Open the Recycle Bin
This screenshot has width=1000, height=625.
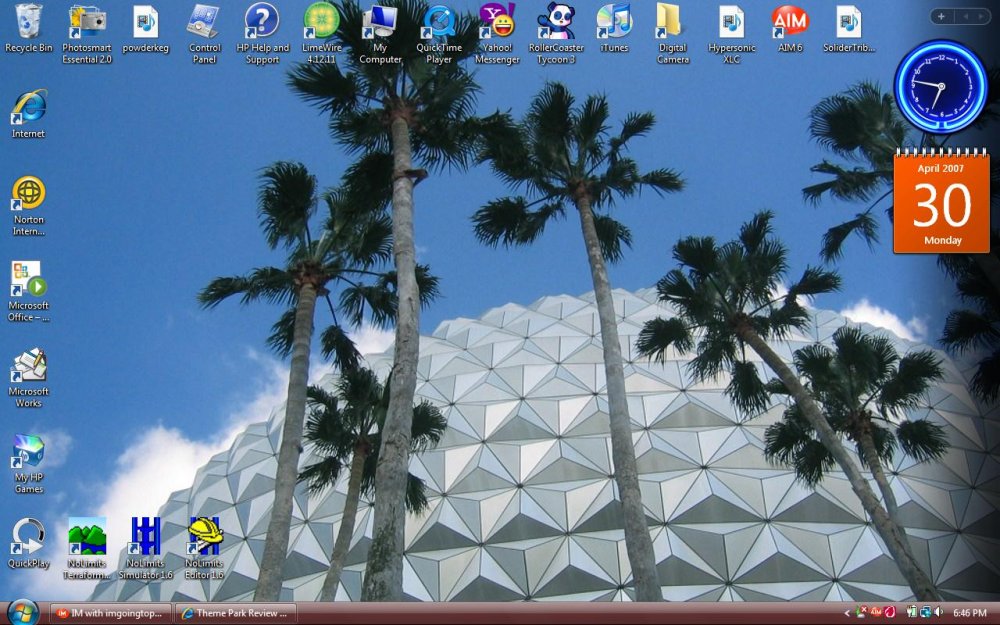(29, 22)
